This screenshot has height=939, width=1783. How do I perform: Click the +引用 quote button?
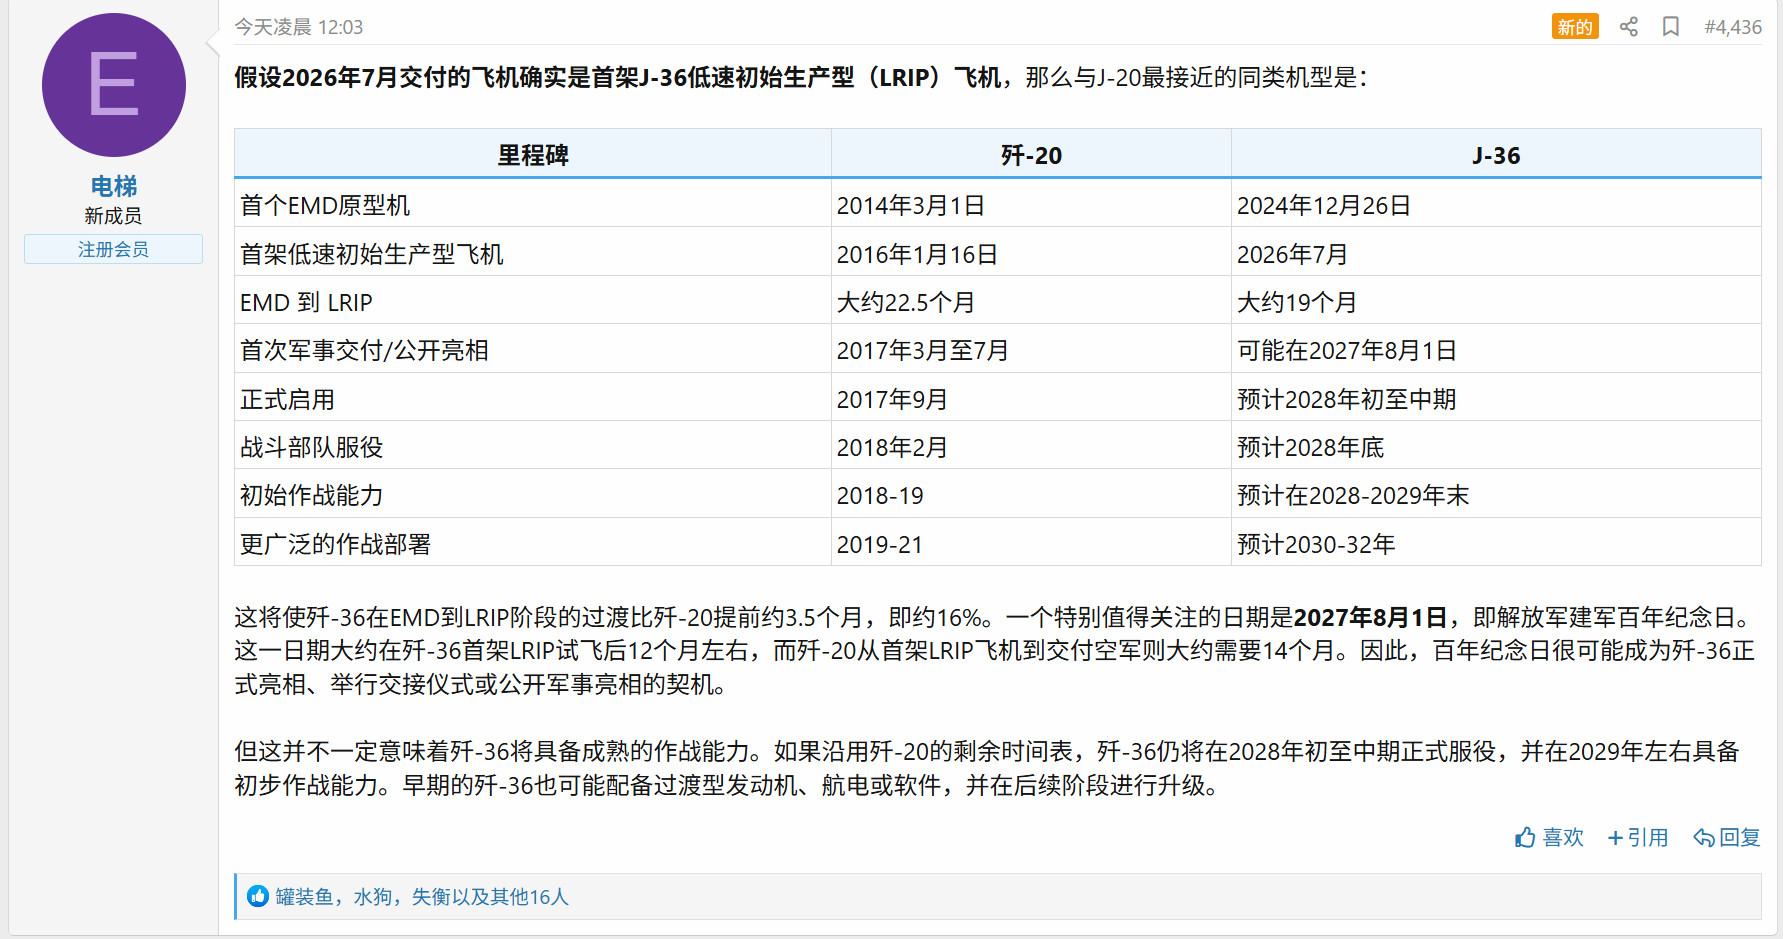point(1638,837)
